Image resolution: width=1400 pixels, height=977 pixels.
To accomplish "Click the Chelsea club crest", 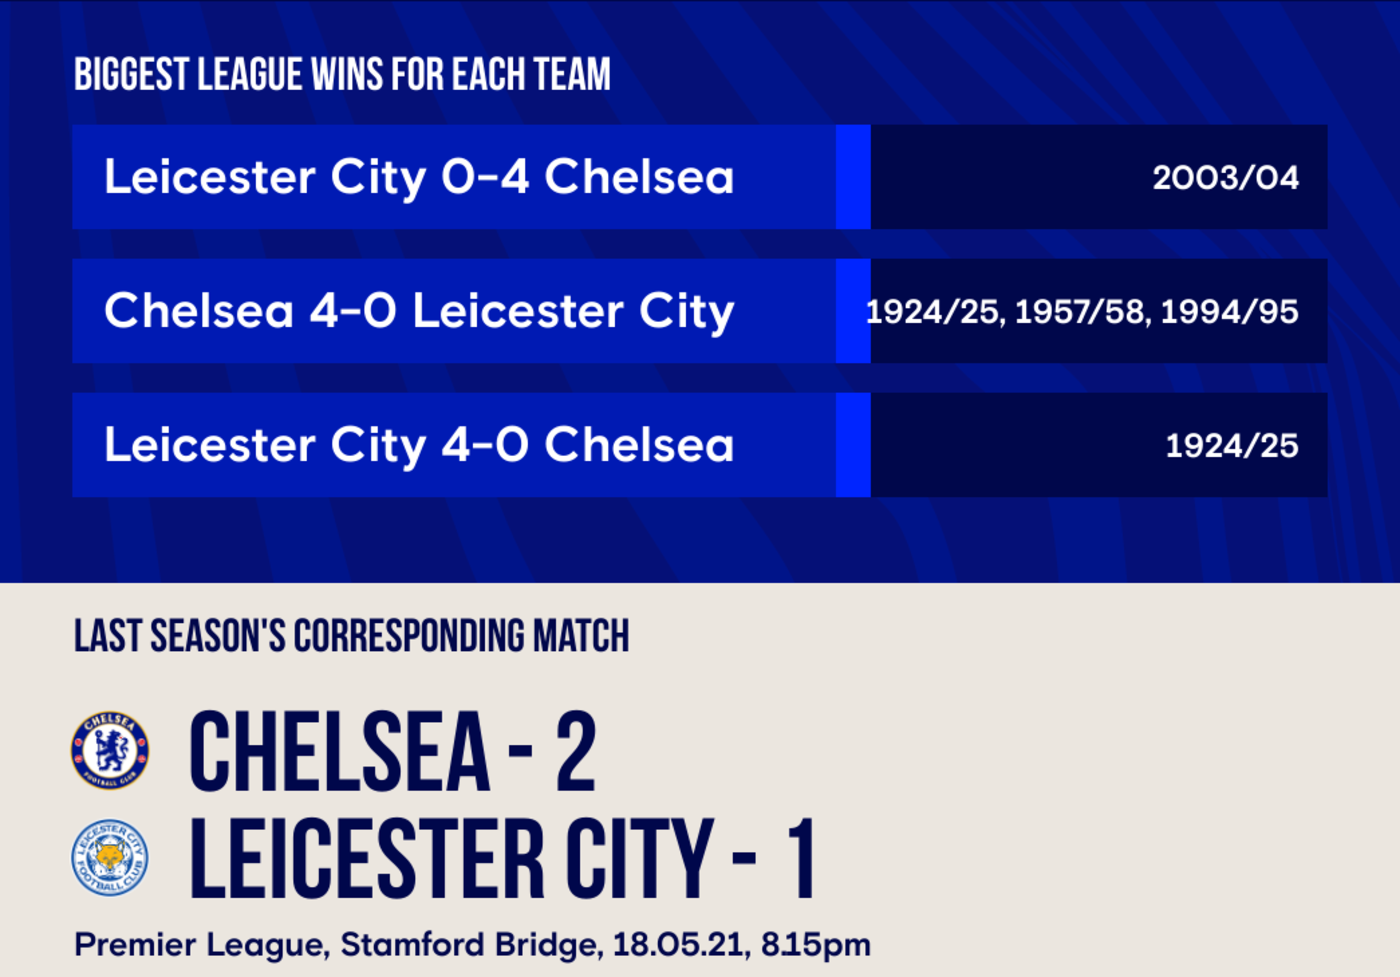I will click(110, 750).
